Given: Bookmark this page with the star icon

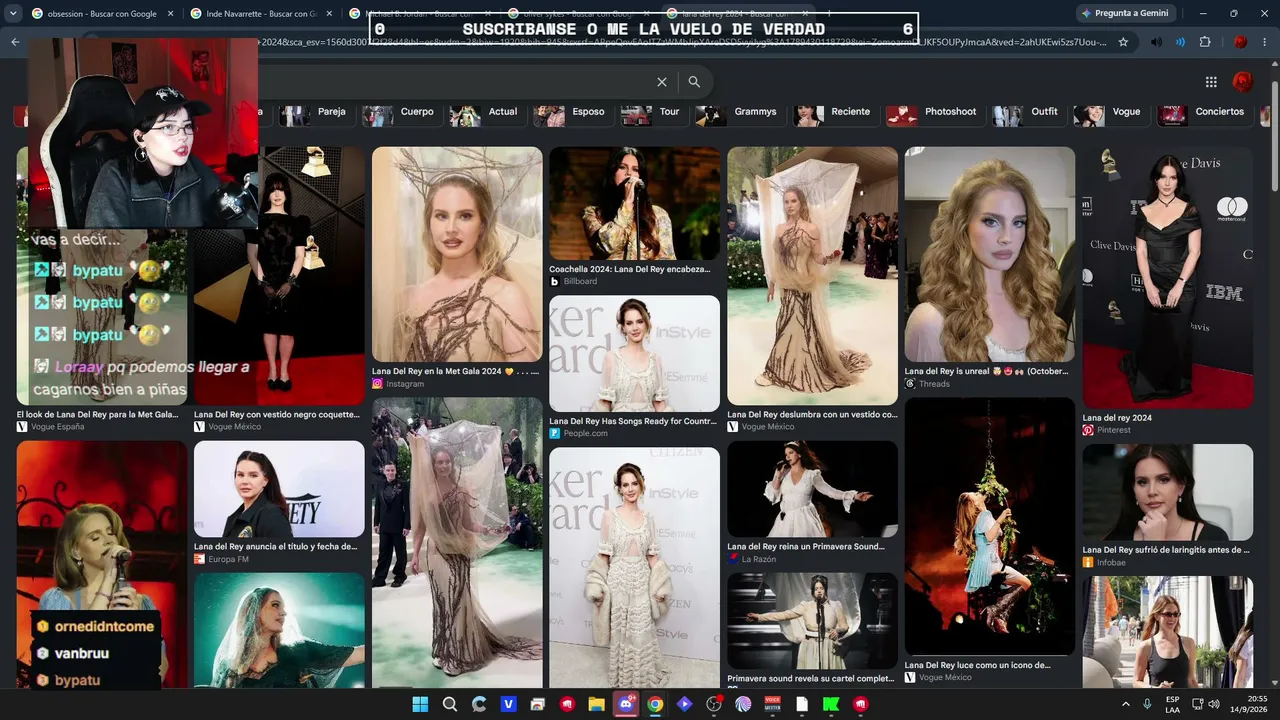Looking at the screenshot, I should [x=1123, y=42].
